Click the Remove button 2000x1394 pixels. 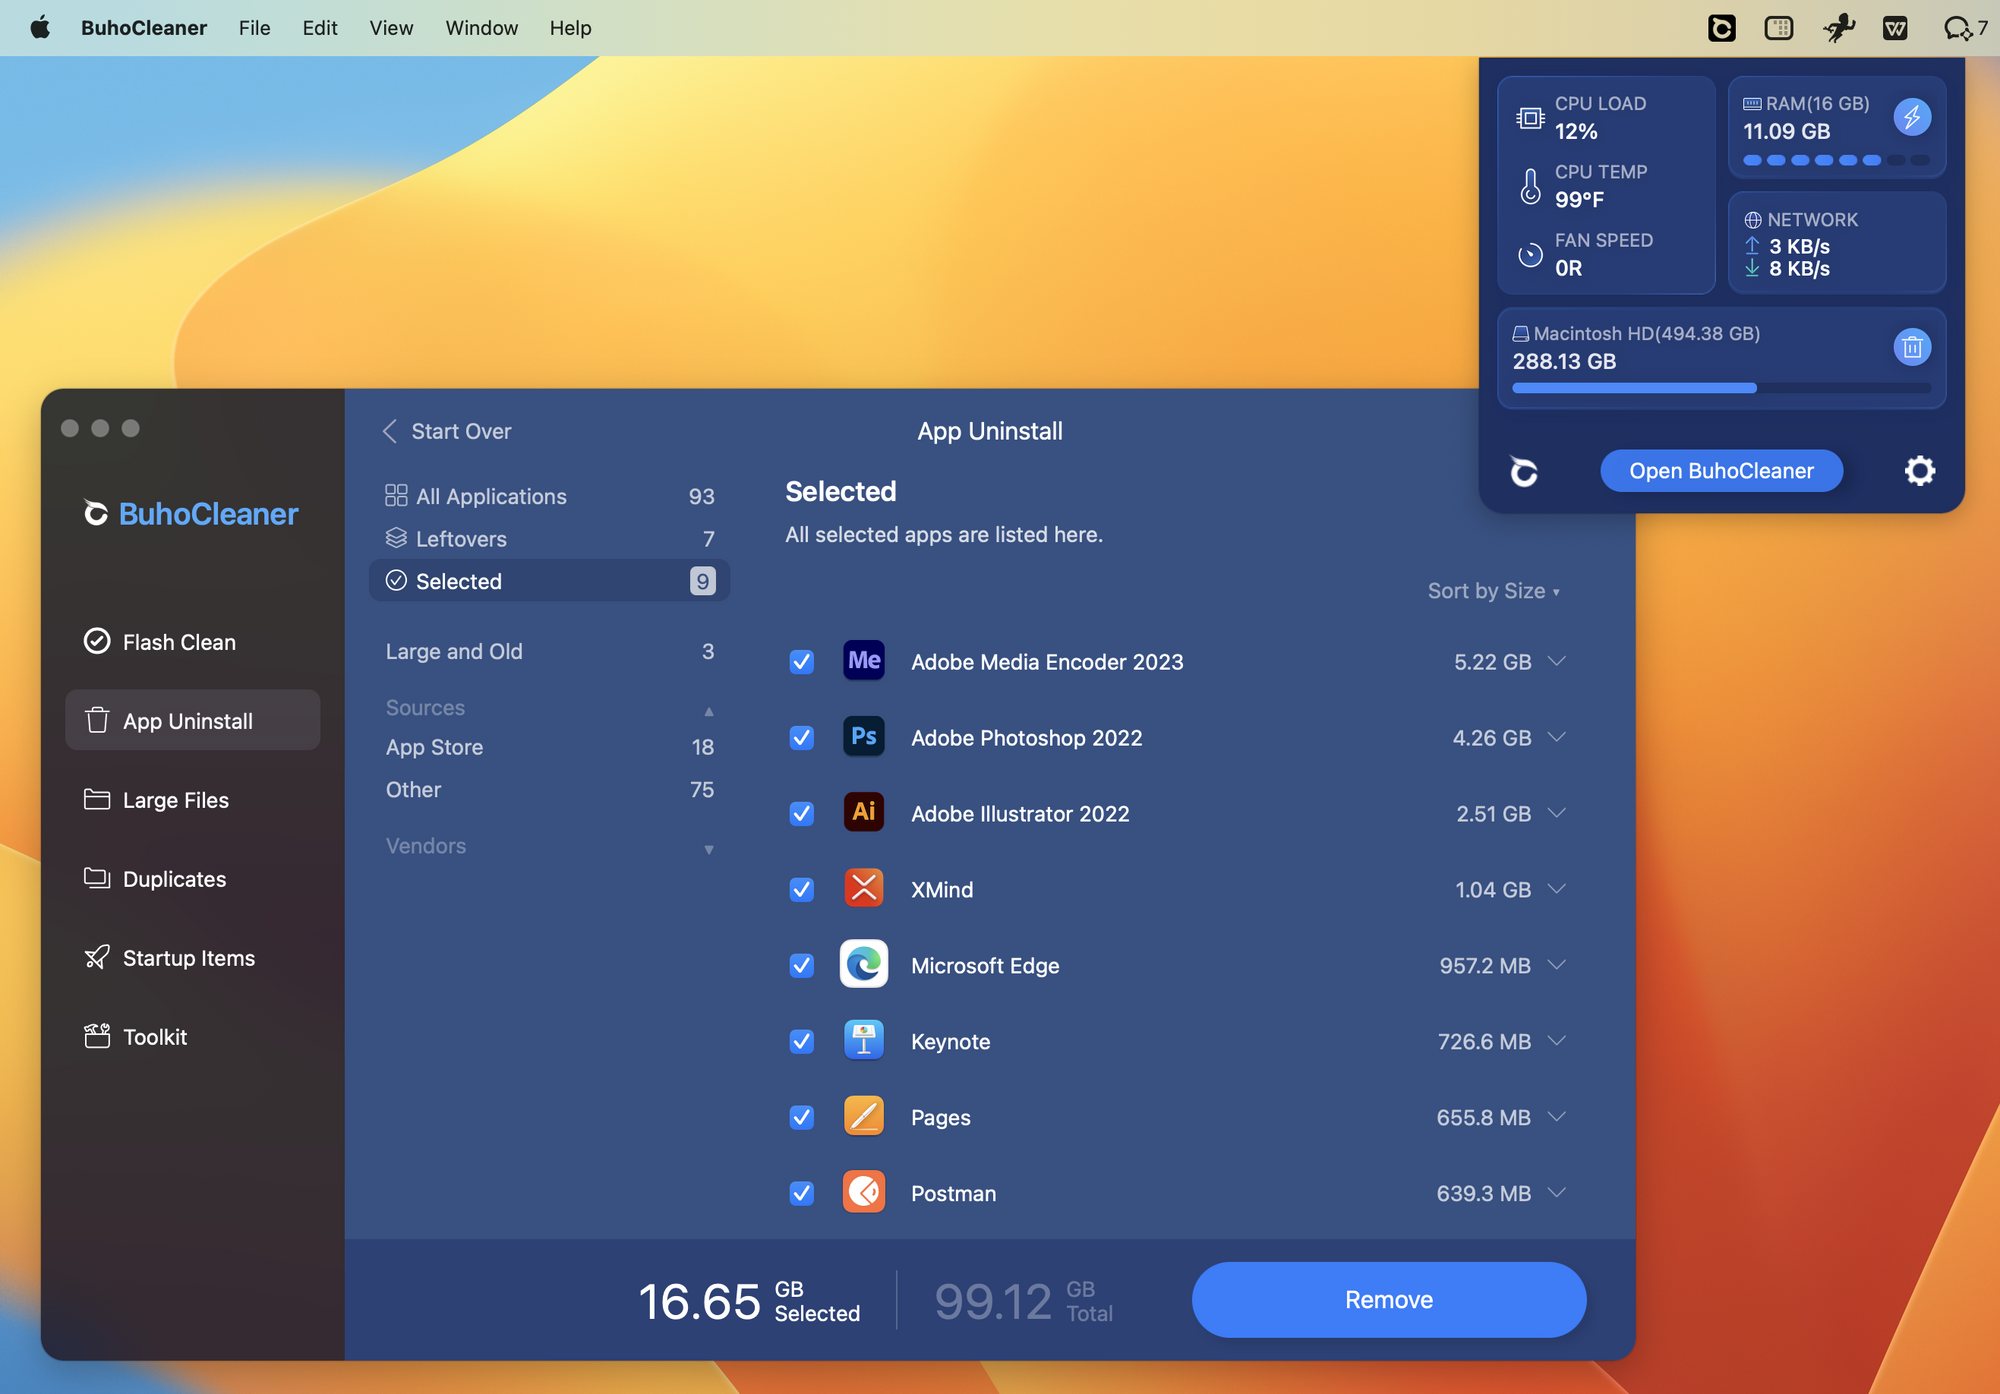[1388, 1299]
